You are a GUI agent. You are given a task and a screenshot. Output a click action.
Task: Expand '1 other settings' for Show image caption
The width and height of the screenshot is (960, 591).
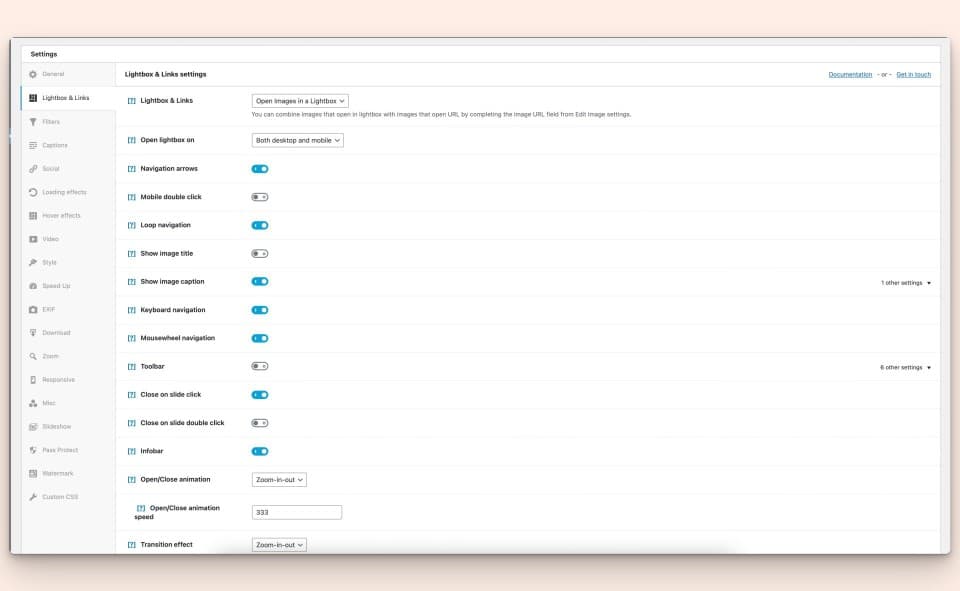906,283
